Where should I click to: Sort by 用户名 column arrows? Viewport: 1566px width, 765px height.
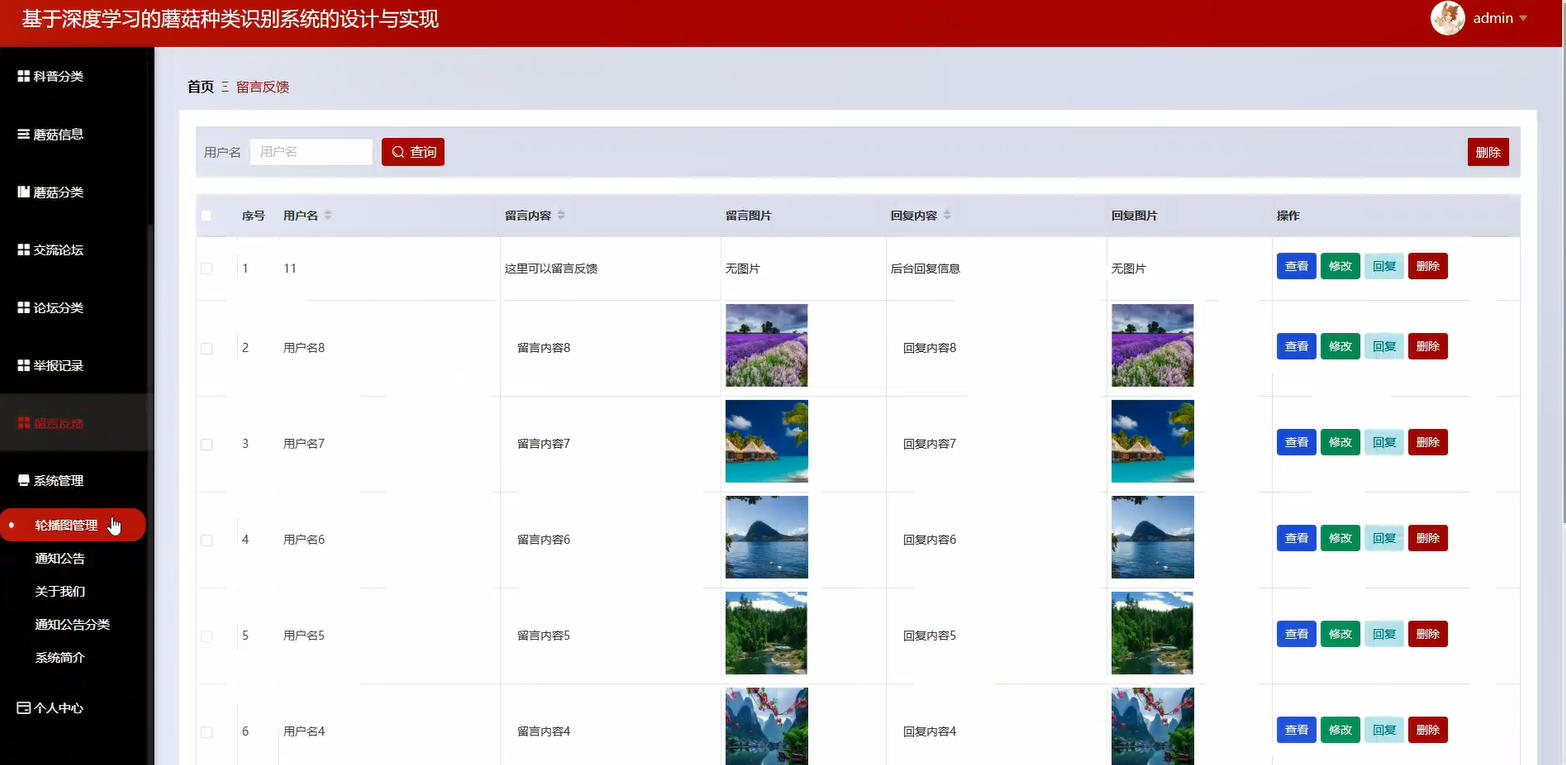[328, 215]
